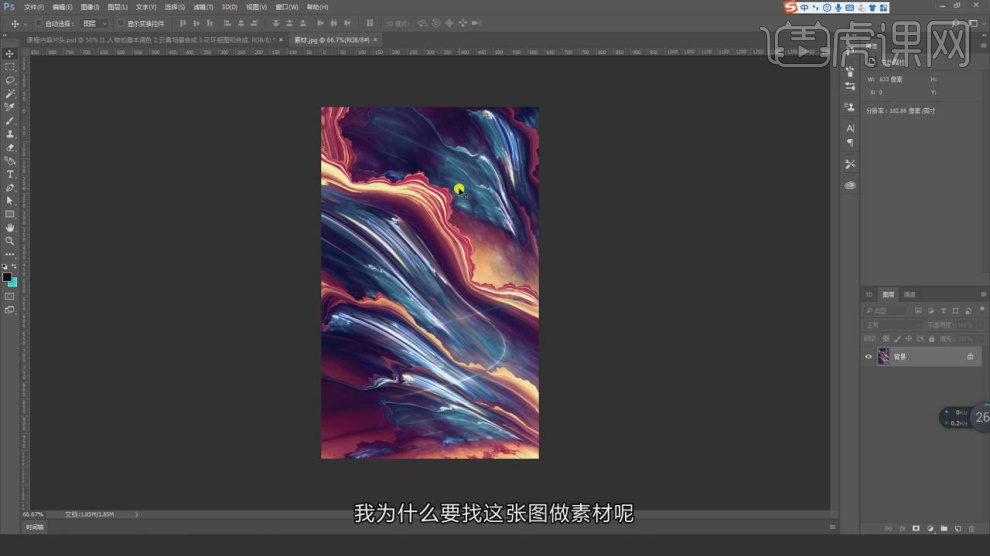Viewport: 990px width, 556px height.
Task: Open the Clone Source panel icon
Action: (x=850, y=107)
